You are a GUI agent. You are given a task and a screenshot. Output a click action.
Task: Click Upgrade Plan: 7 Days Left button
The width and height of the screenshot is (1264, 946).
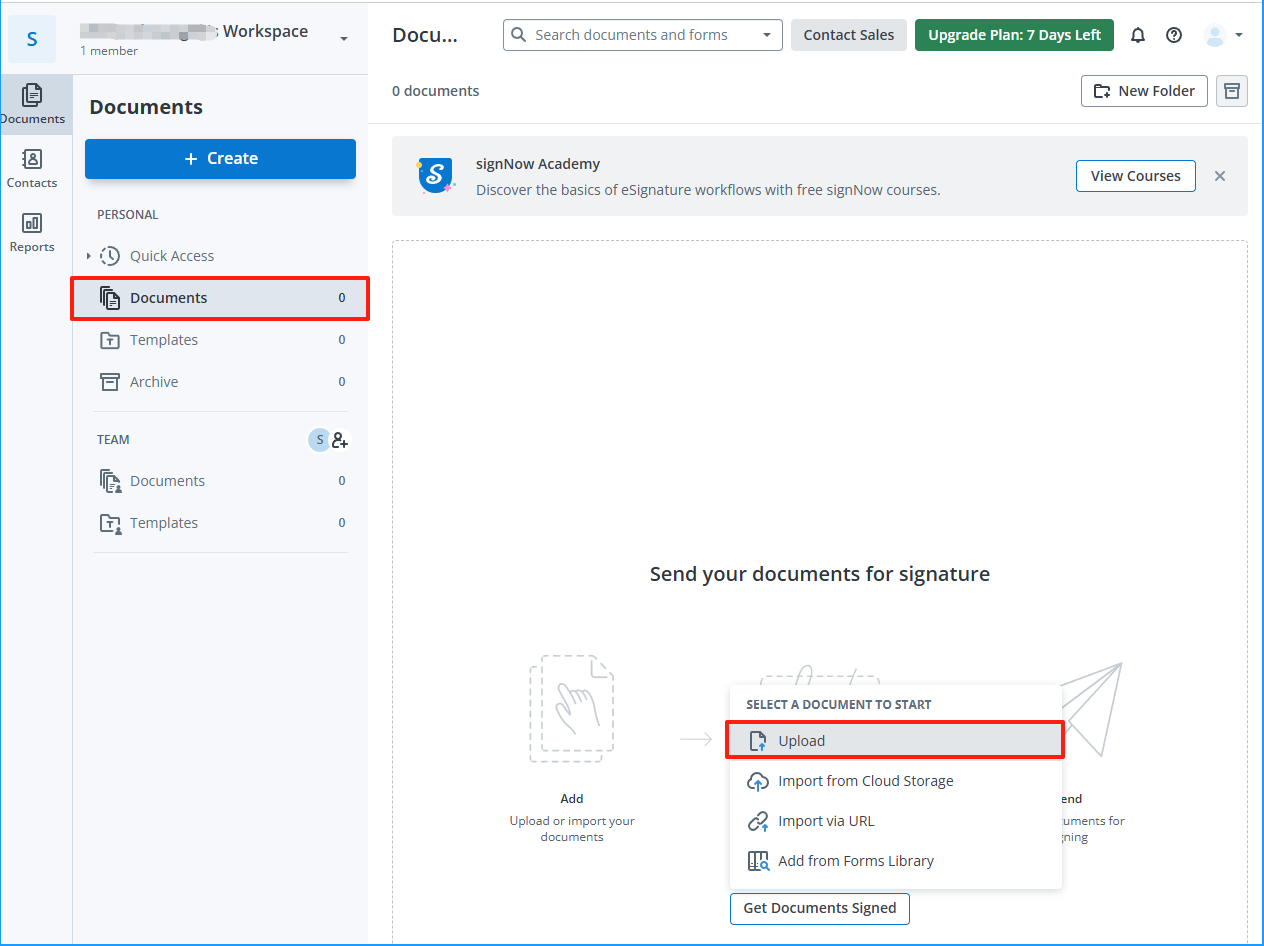pyautogui.click(x=1014, y=35)
